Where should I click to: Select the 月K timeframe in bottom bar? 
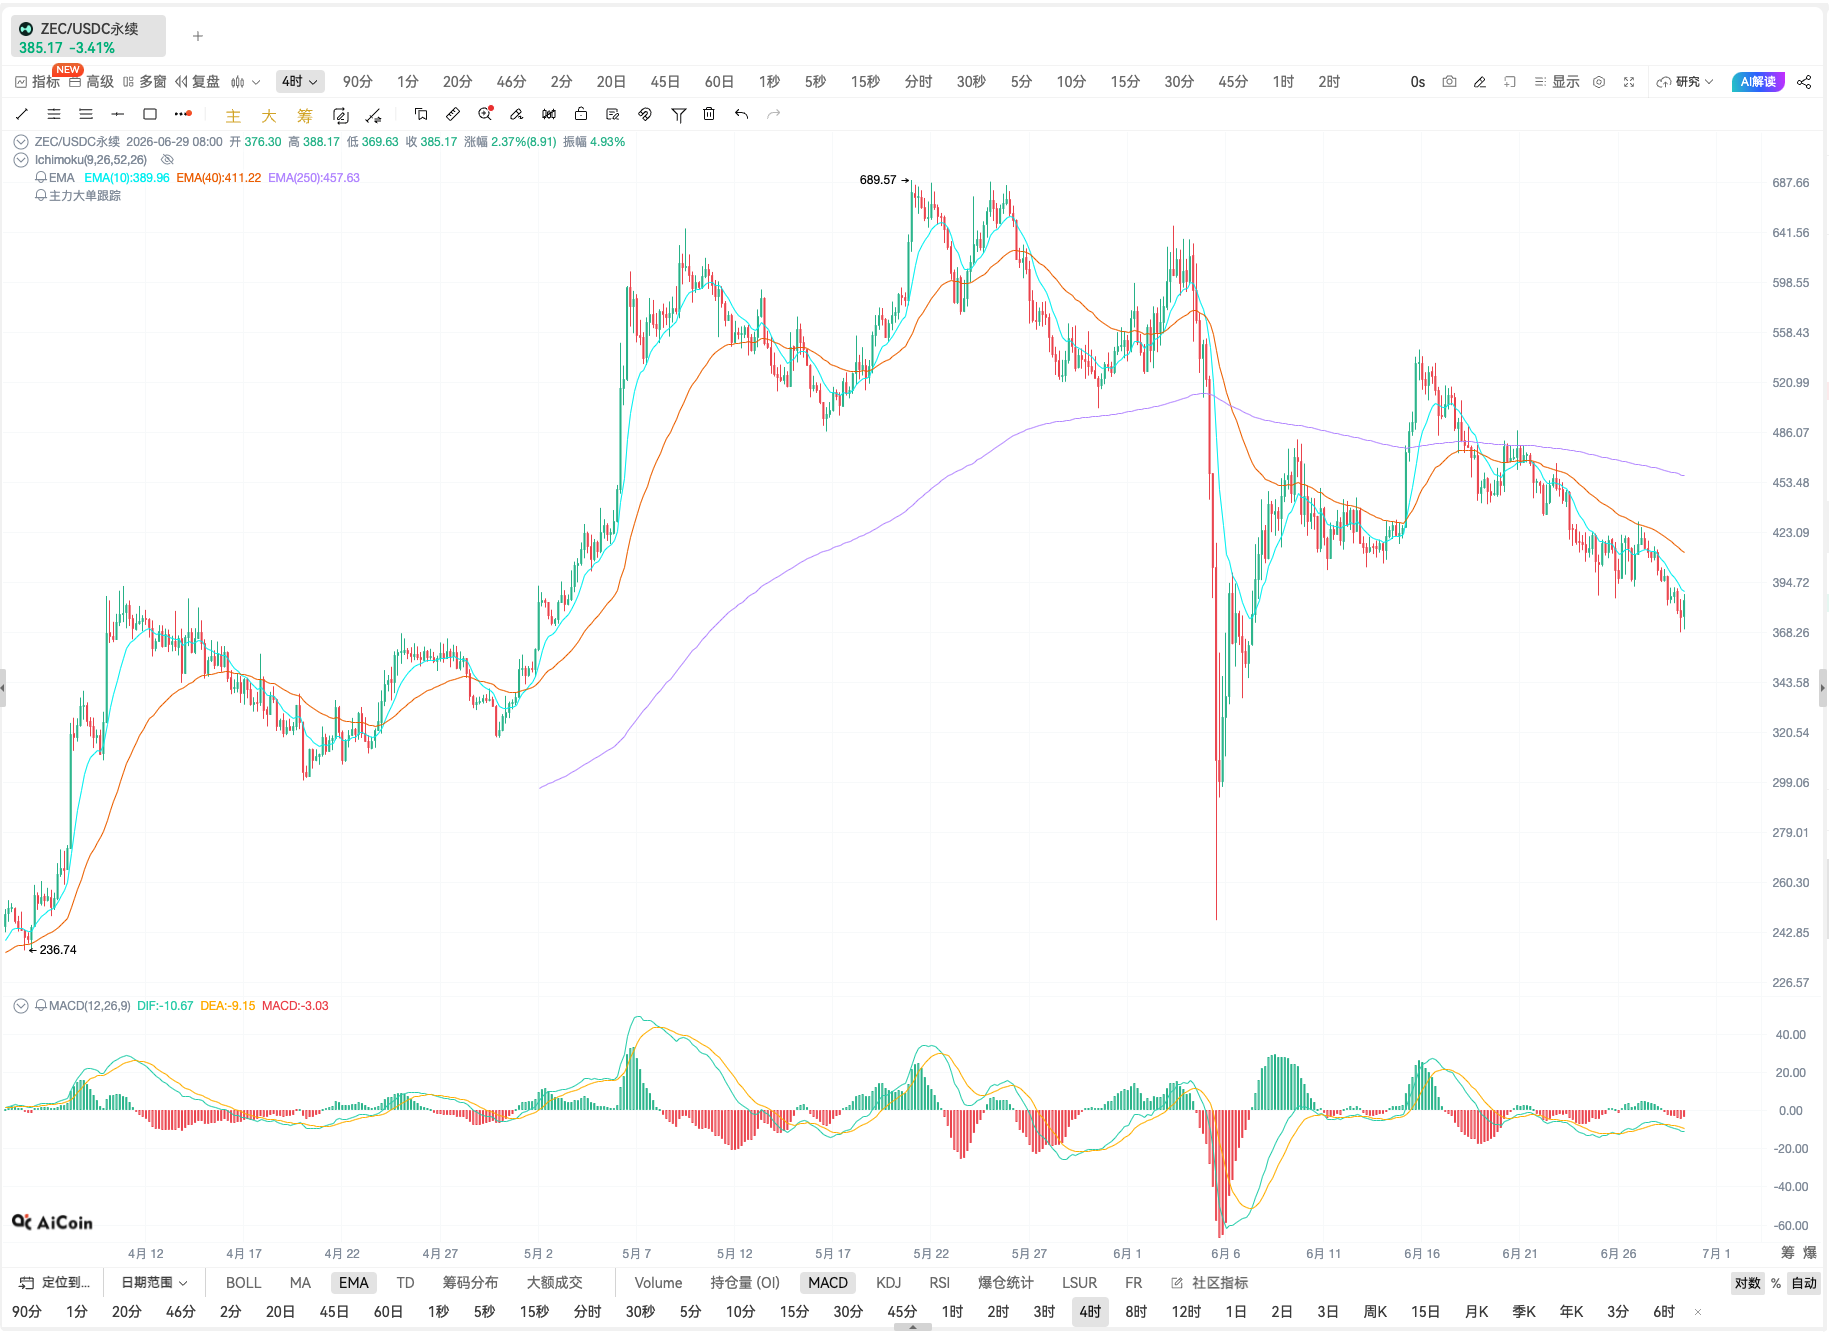click(x=1476, y=1312)
